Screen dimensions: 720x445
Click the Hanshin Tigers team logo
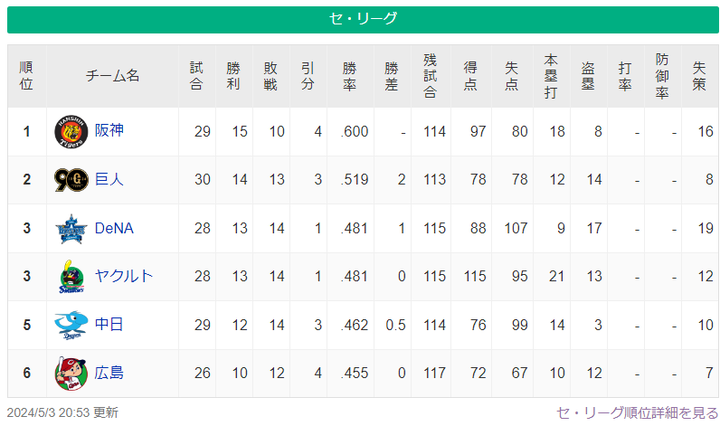click(71, 132)
